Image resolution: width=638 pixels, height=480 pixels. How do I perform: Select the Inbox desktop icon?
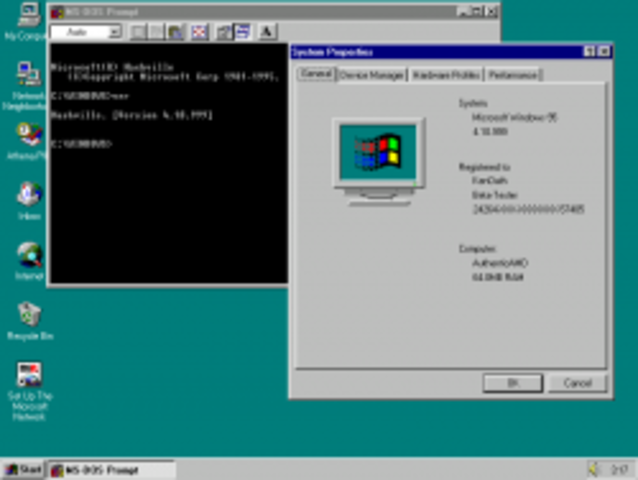point(29,201)
